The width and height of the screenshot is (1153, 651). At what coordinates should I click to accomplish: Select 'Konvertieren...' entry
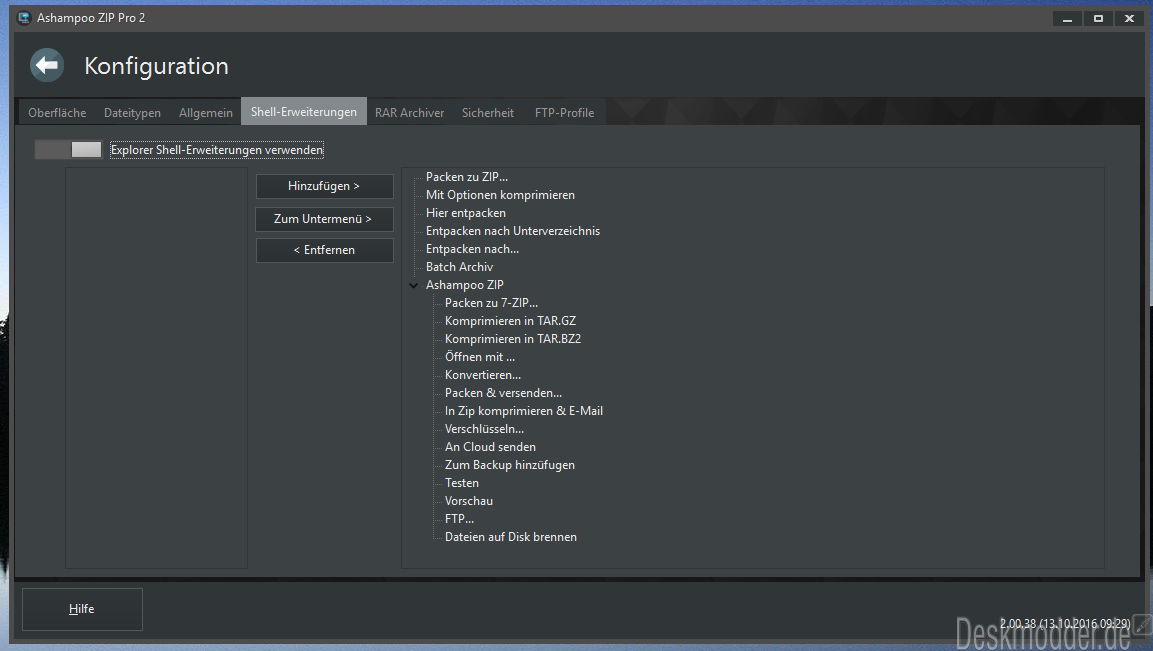click(x=482, y=375)
